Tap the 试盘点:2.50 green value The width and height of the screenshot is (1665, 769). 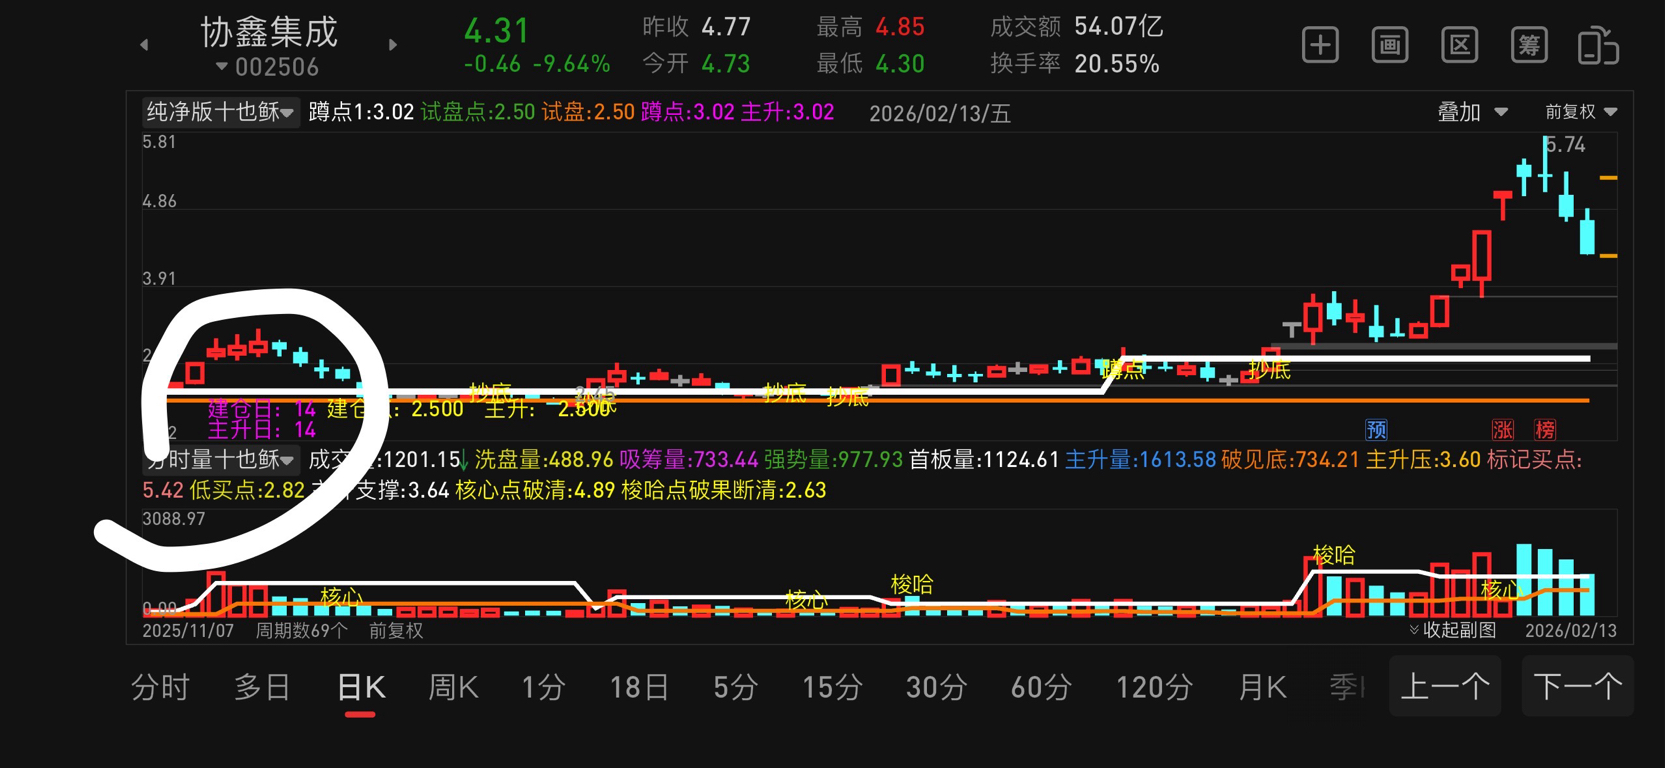[x=478, y=112]
